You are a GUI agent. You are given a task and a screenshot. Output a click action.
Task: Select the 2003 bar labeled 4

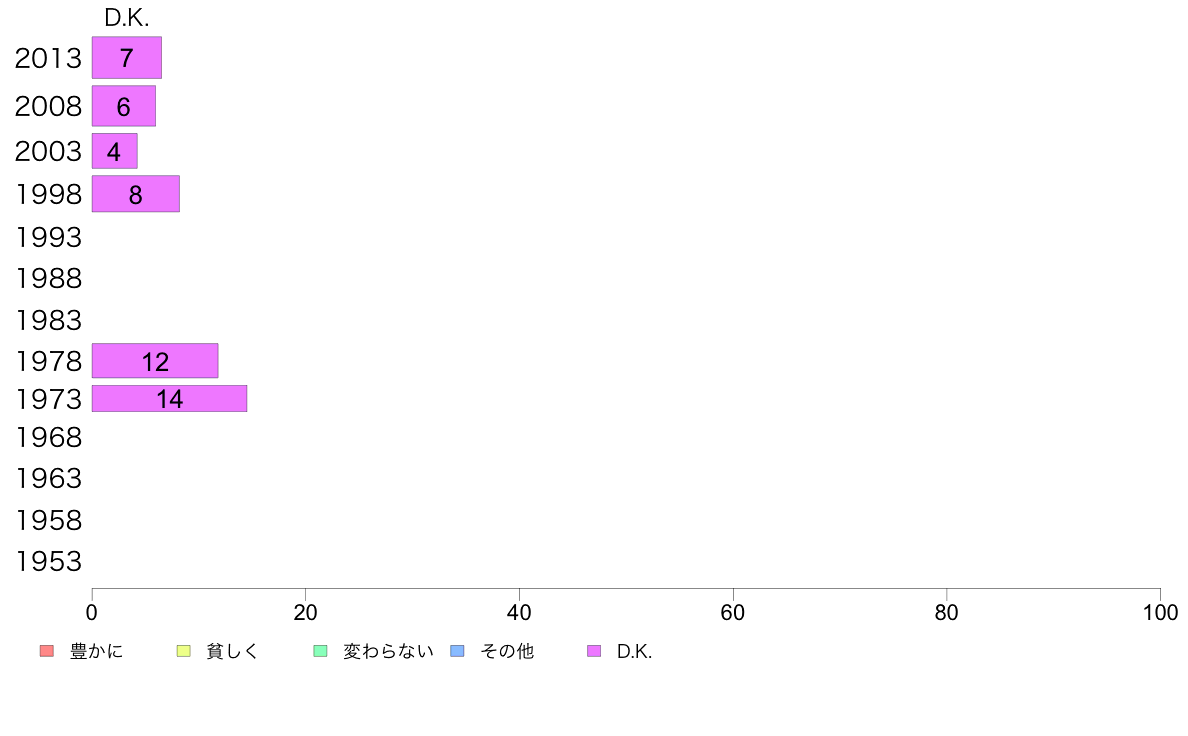114,151
